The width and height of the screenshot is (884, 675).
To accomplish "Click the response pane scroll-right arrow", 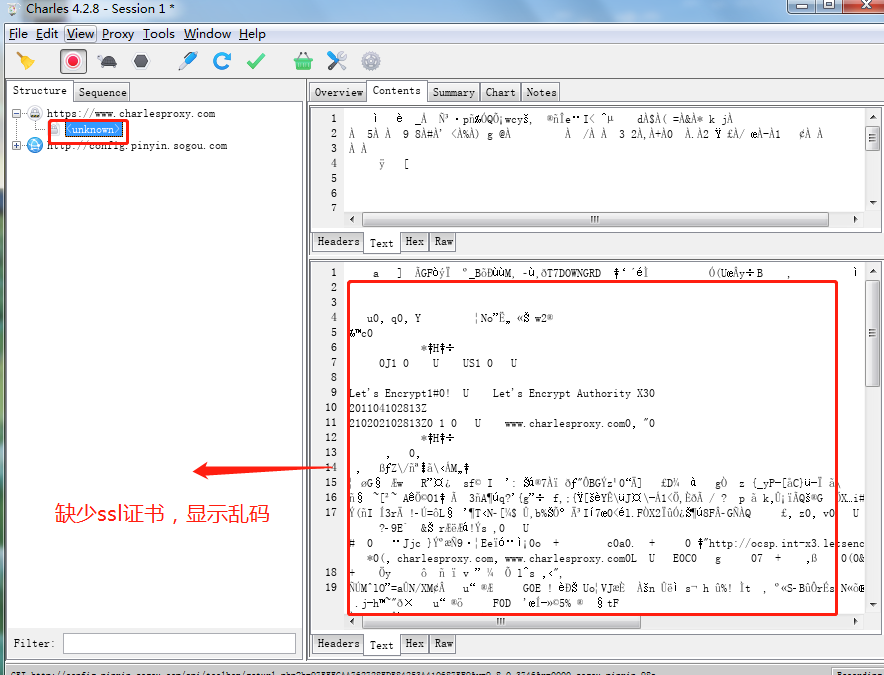I will [x=855, y=621].
